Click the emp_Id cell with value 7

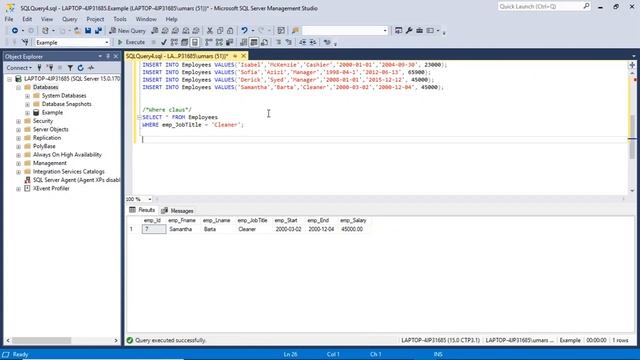click(154, 229)
